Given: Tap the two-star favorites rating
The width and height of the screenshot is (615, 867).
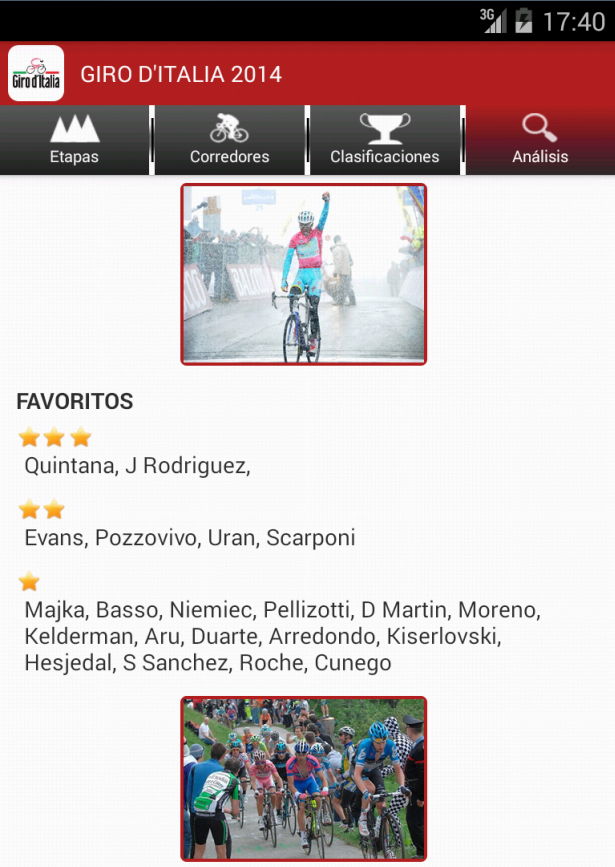Looking at the screenshot, I should point(41,509).
